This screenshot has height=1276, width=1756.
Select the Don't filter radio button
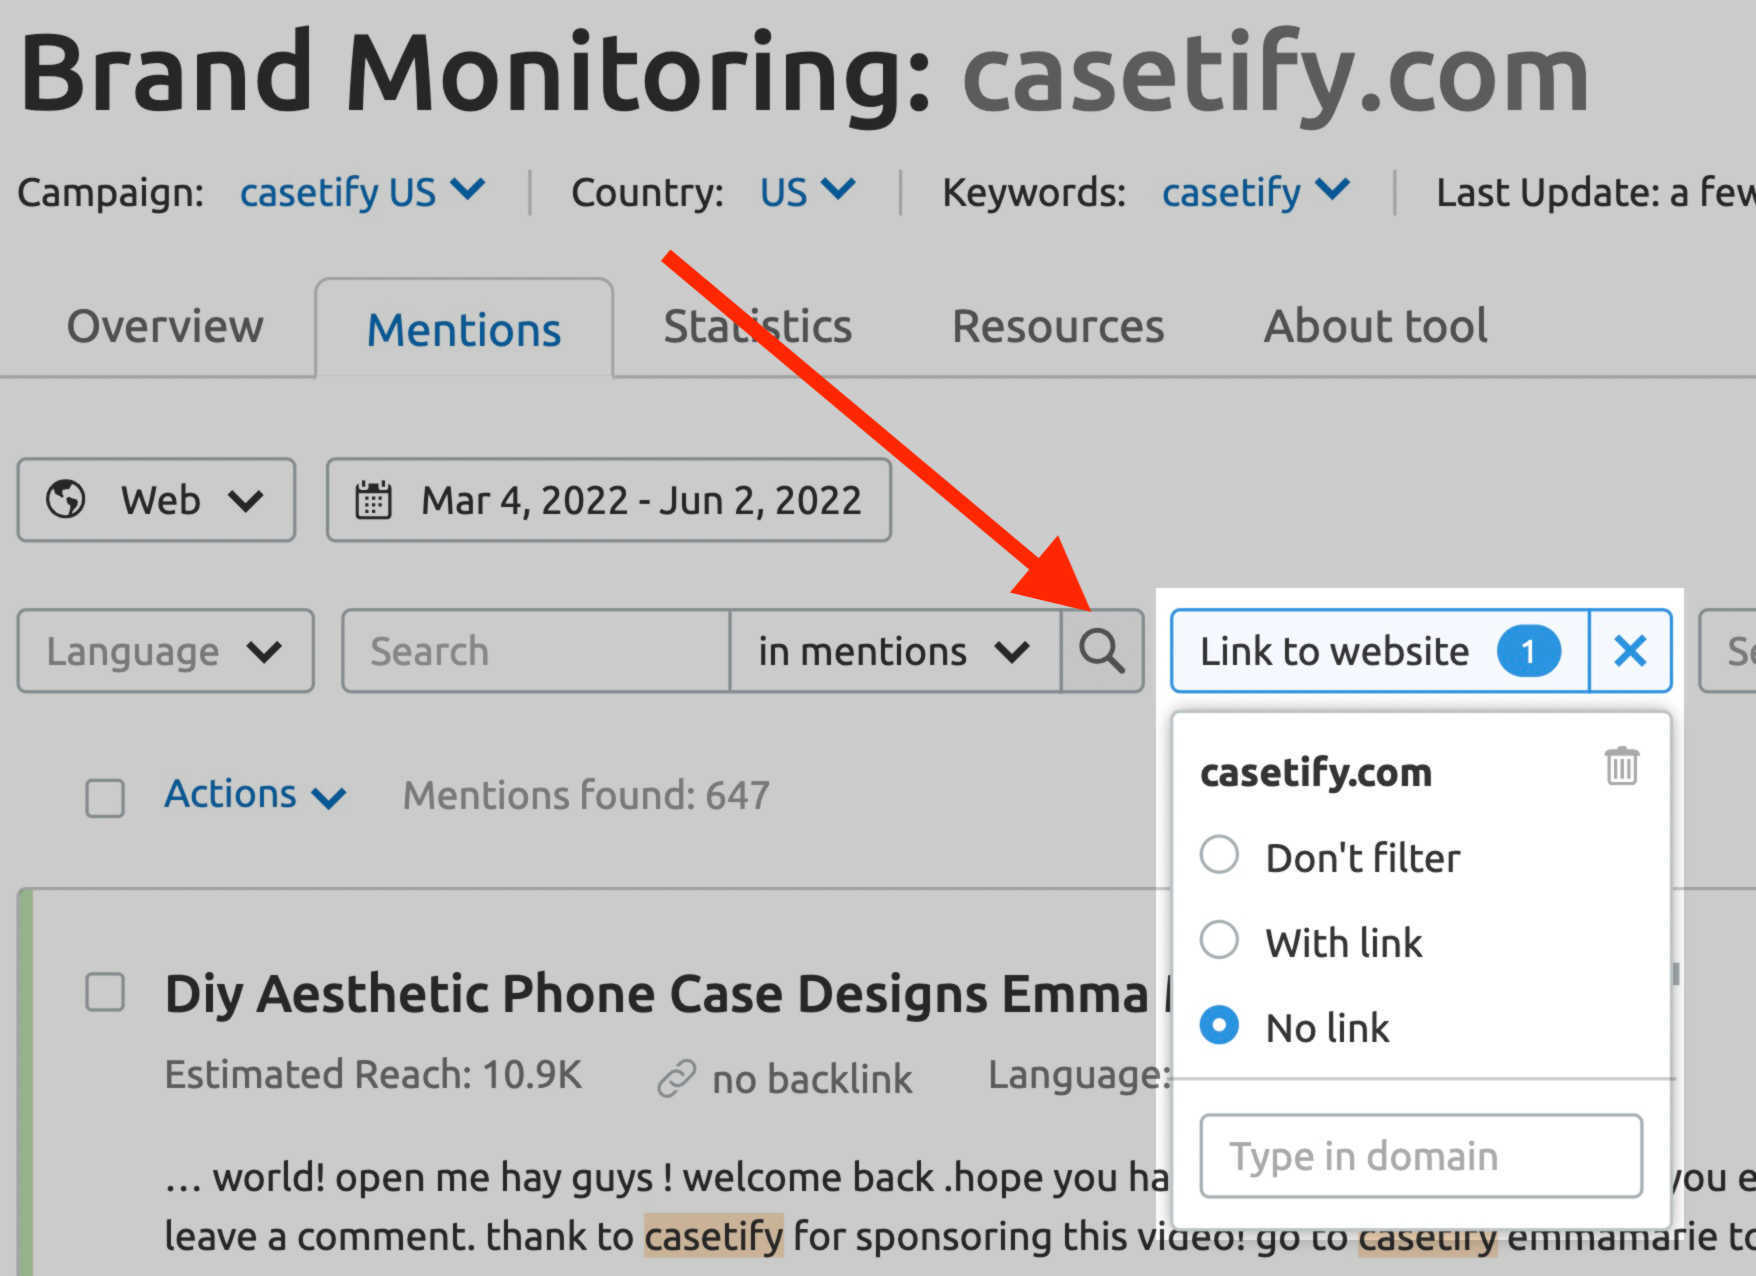(1219, 855)
